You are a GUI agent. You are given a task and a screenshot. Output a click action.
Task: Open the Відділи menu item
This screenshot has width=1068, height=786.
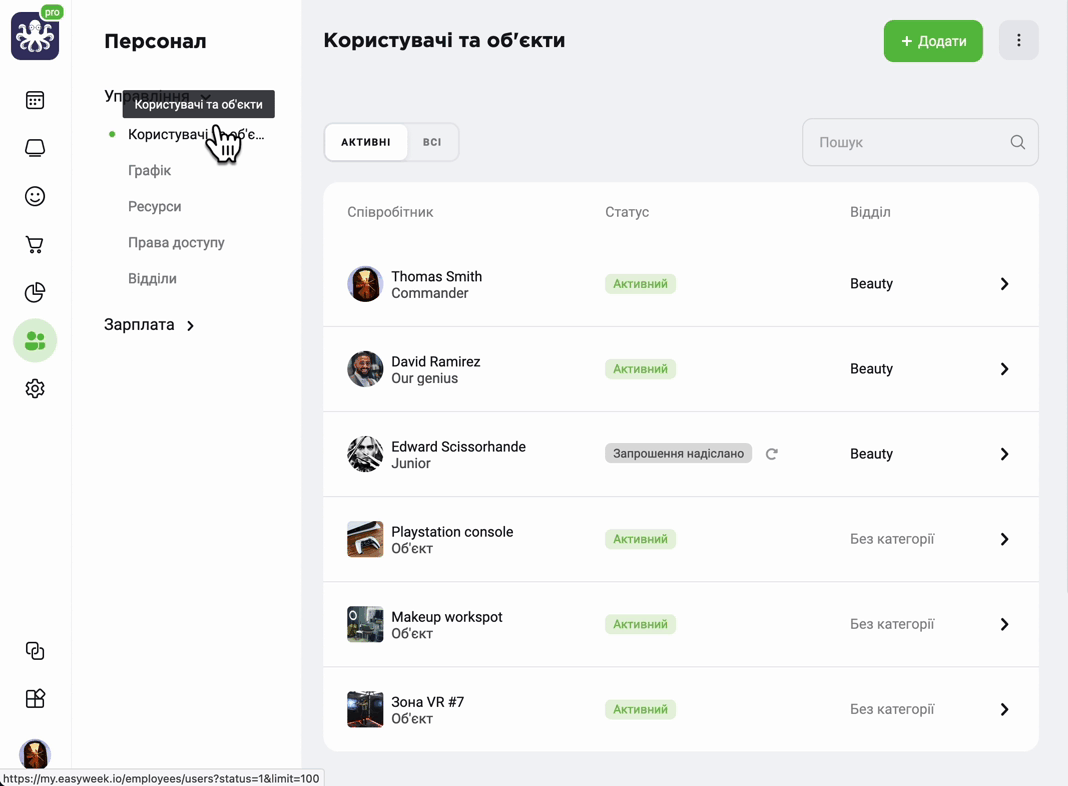pyautogui.click(x=153, y=279)
